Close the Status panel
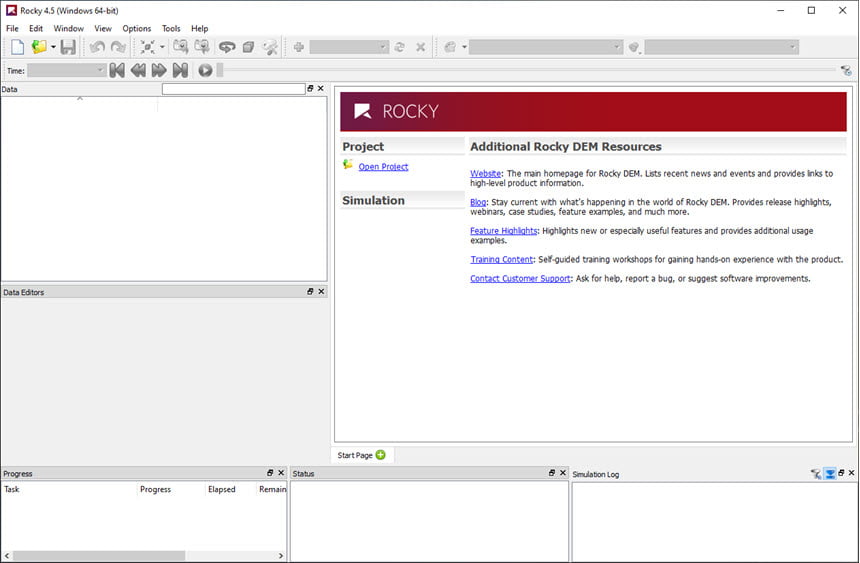This screenshot has width=860, height=563. [563, 472]
